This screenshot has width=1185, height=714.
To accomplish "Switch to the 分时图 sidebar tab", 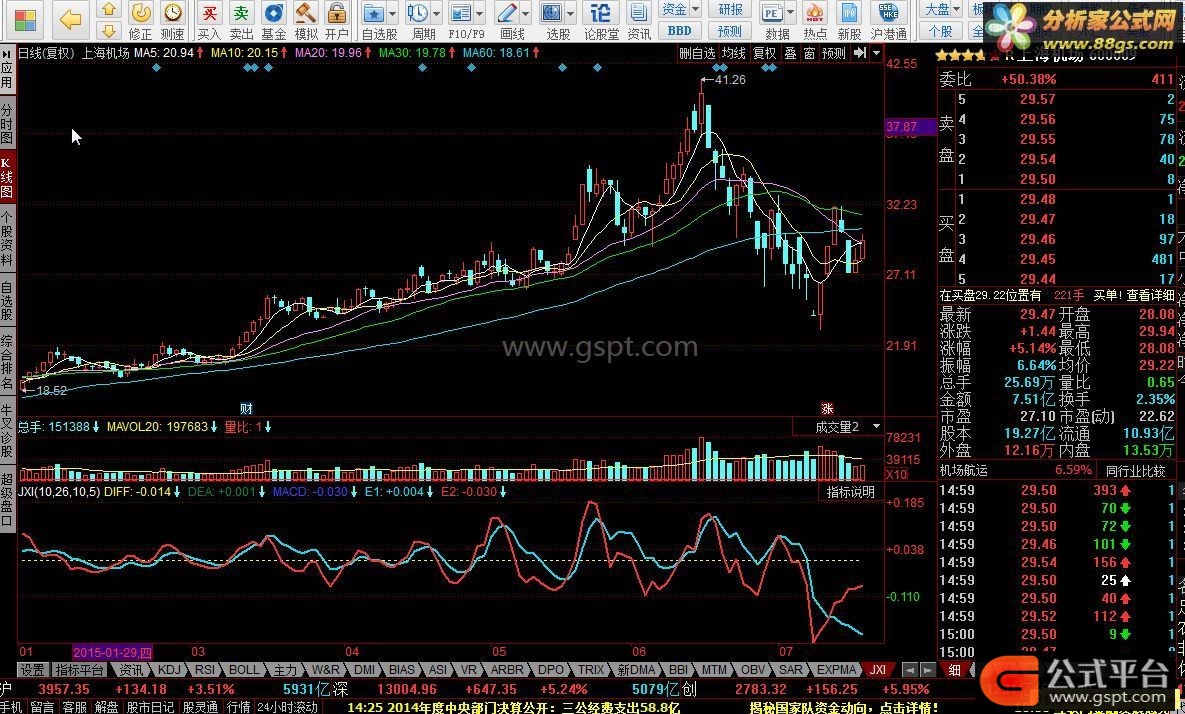I will (7, 123).
